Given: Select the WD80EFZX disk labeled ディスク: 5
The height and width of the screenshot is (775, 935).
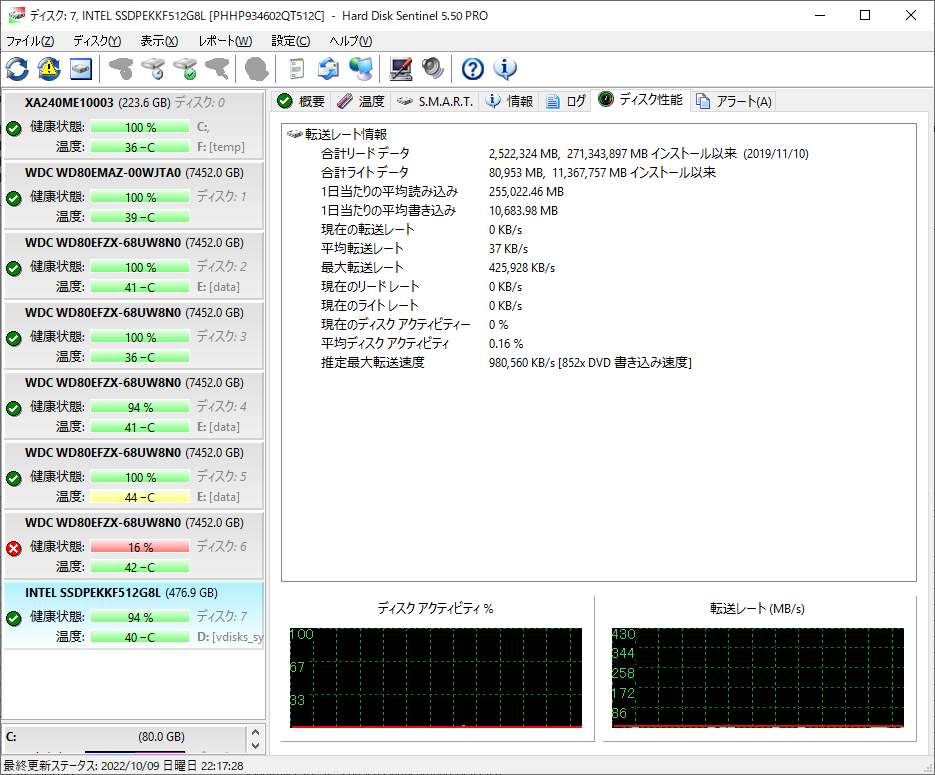Looking at the screenshot, I should tap(134, 475).
